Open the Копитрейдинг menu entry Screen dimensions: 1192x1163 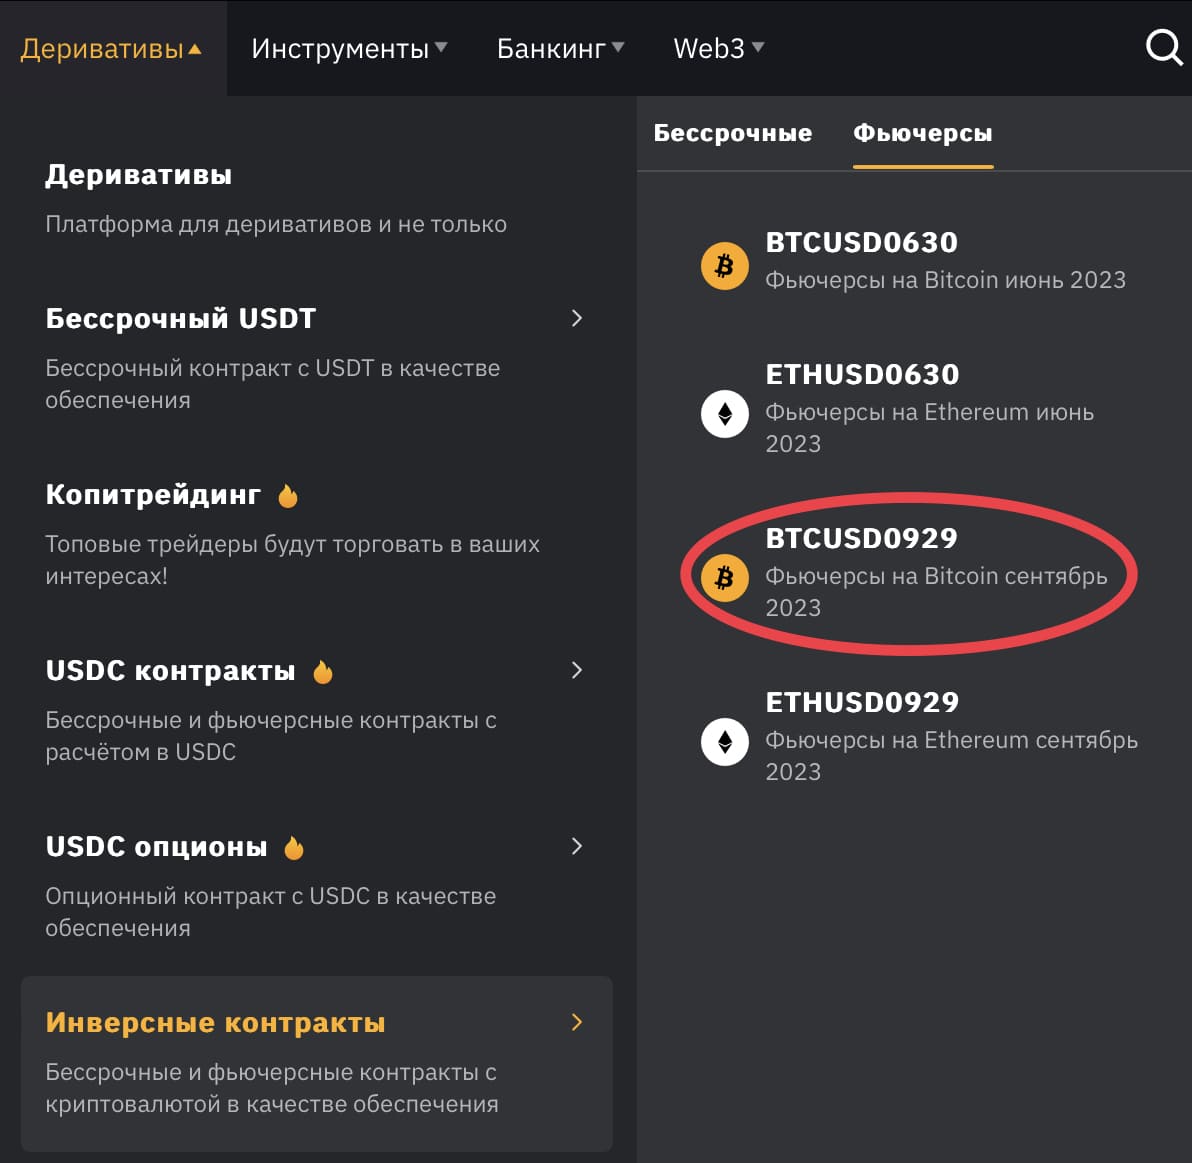153,495
